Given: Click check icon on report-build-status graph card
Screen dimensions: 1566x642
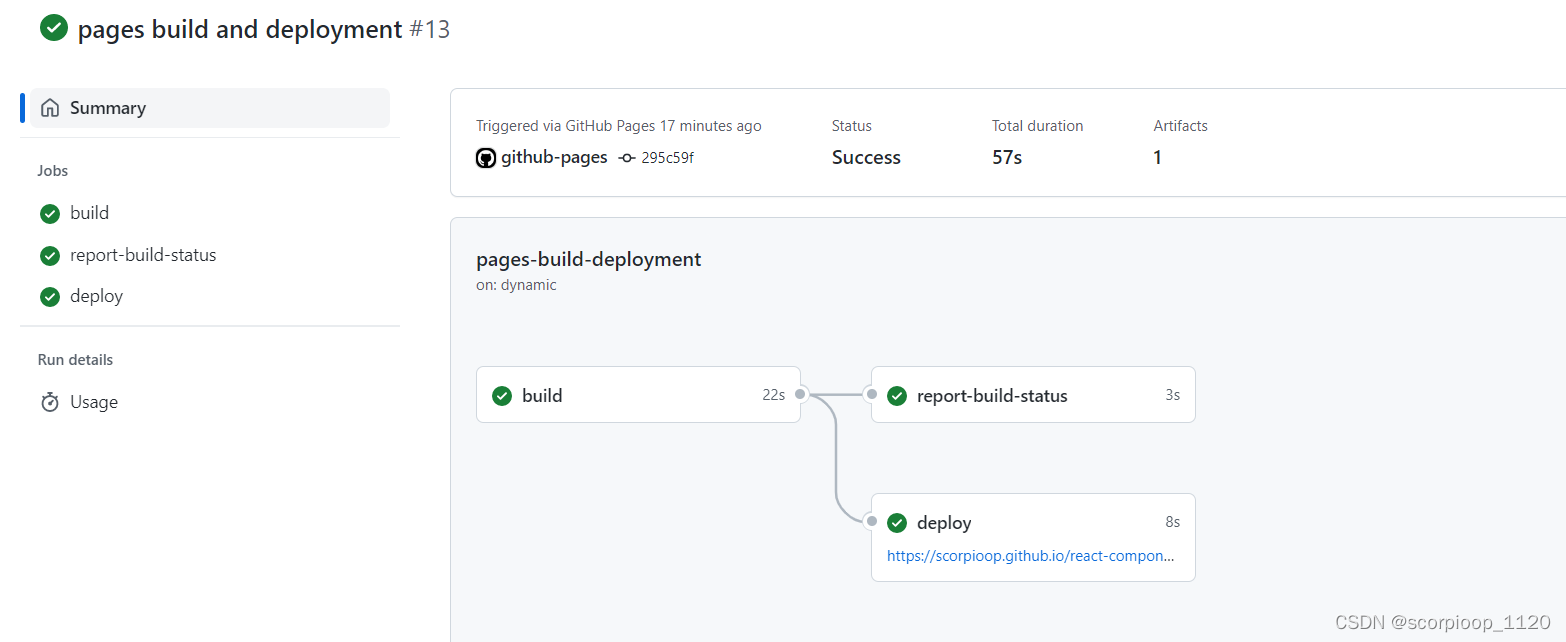Looking at the screenshot, I should (x=897, y=396).
